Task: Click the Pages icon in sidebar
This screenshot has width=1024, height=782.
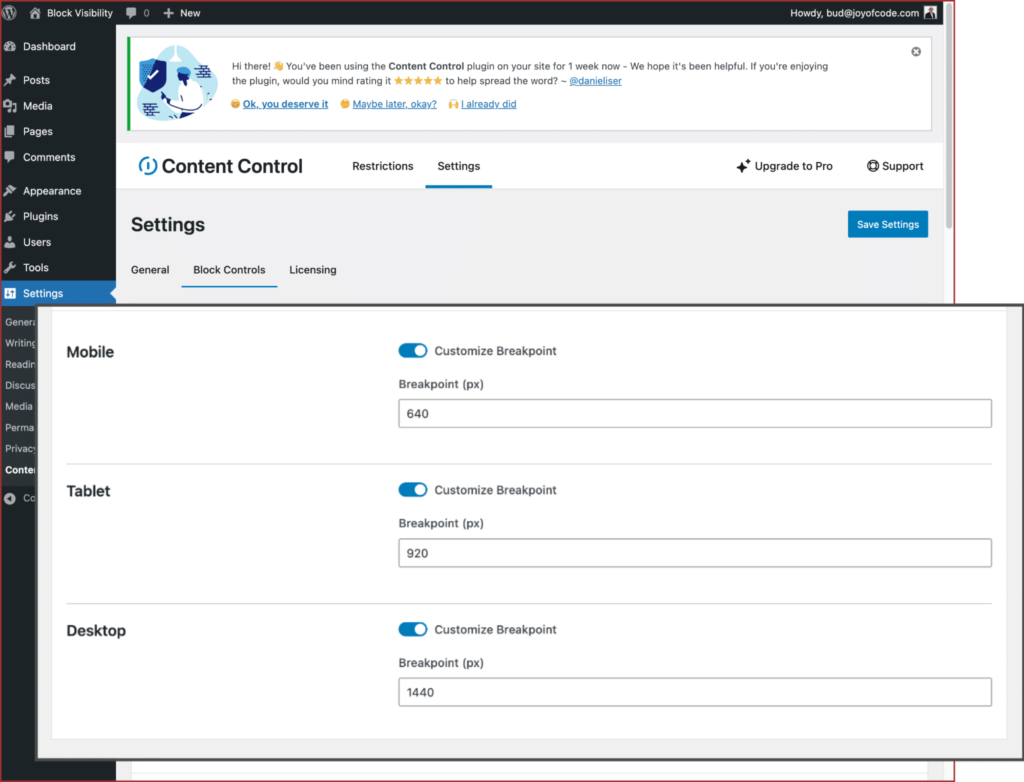Action: pyautogui.click(x=10, y=131)
